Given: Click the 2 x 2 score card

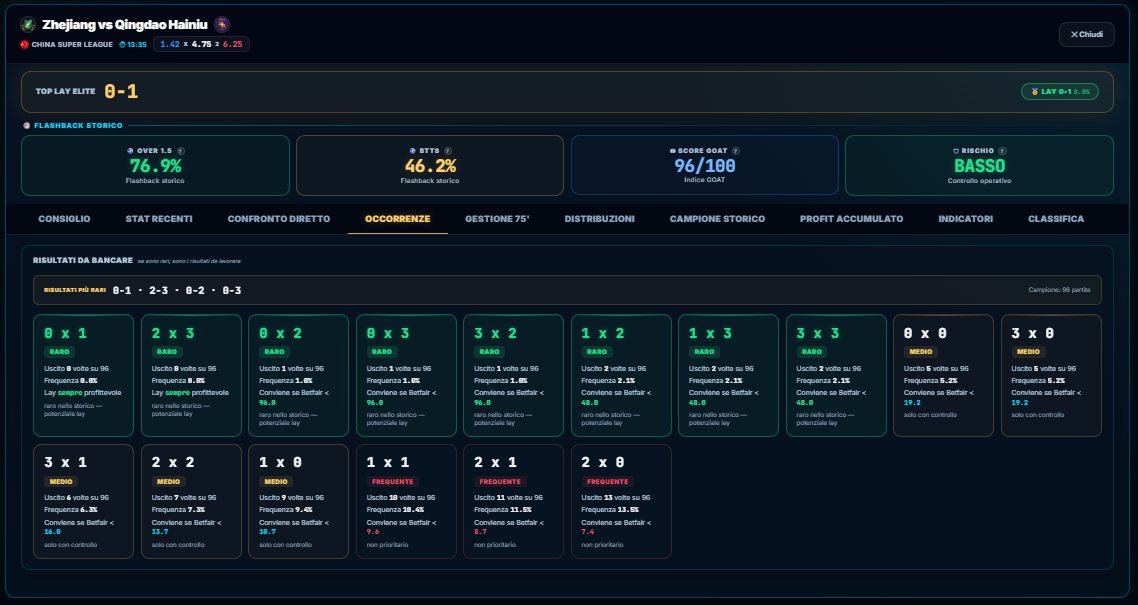Looking at the screenshot, I should point(191,501).
